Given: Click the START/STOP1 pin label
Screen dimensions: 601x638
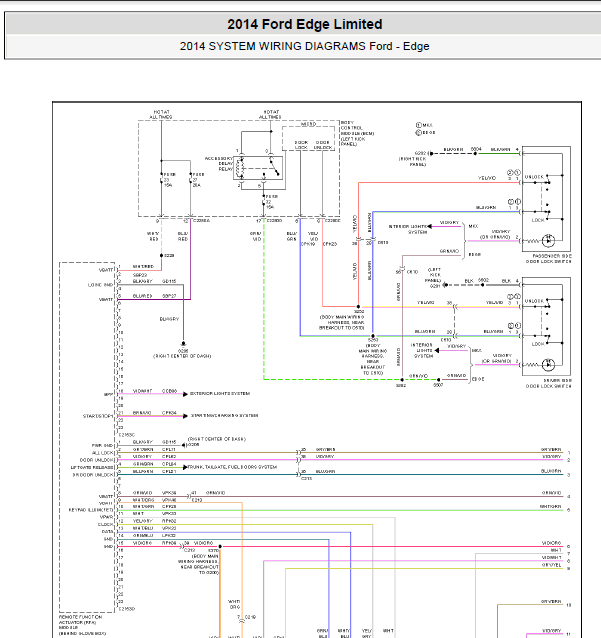Looking at the screenshot, I should point(98,416).
